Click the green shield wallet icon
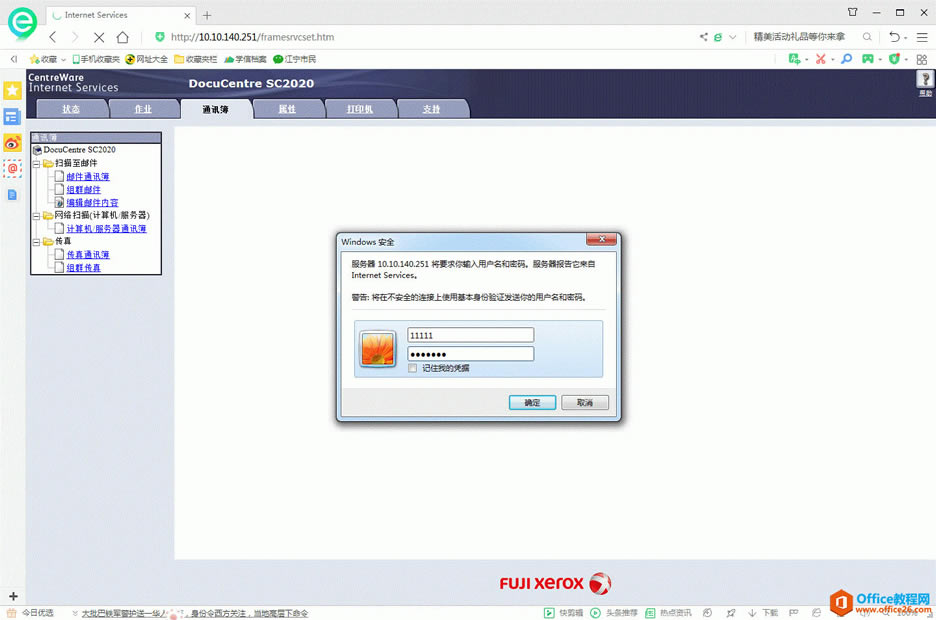 (x=894, y=58)
